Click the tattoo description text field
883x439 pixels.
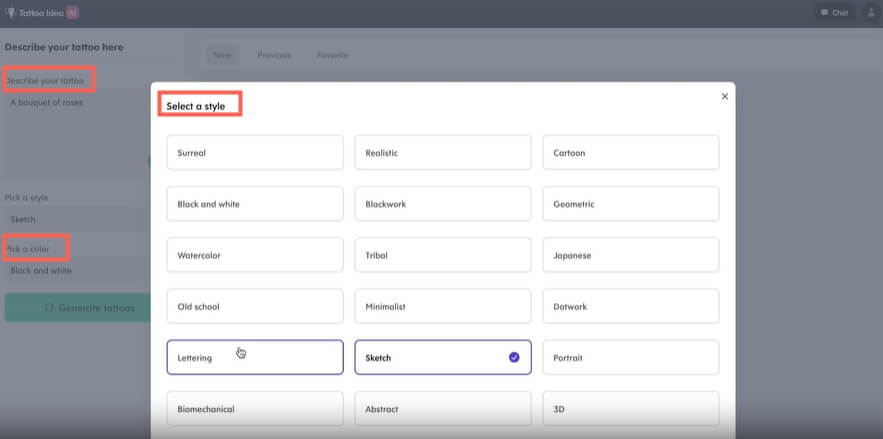(79, 135)
